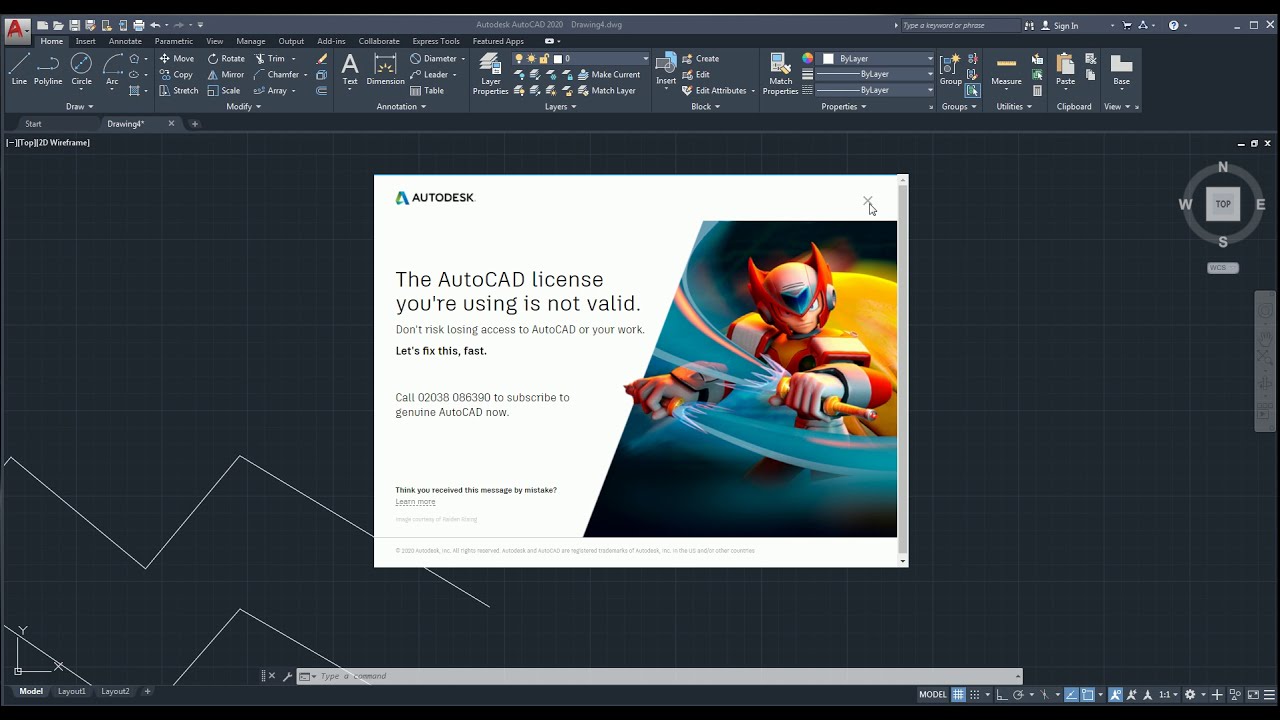This screenshot has height=720, width=1280.
Task: Select the Mirror tool
Action: point(226,74)
